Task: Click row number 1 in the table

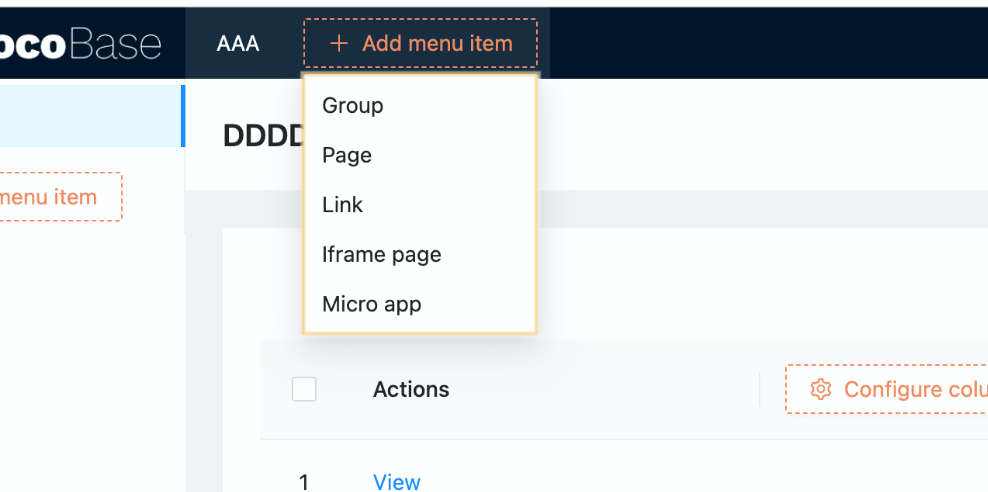Action: 304,483
